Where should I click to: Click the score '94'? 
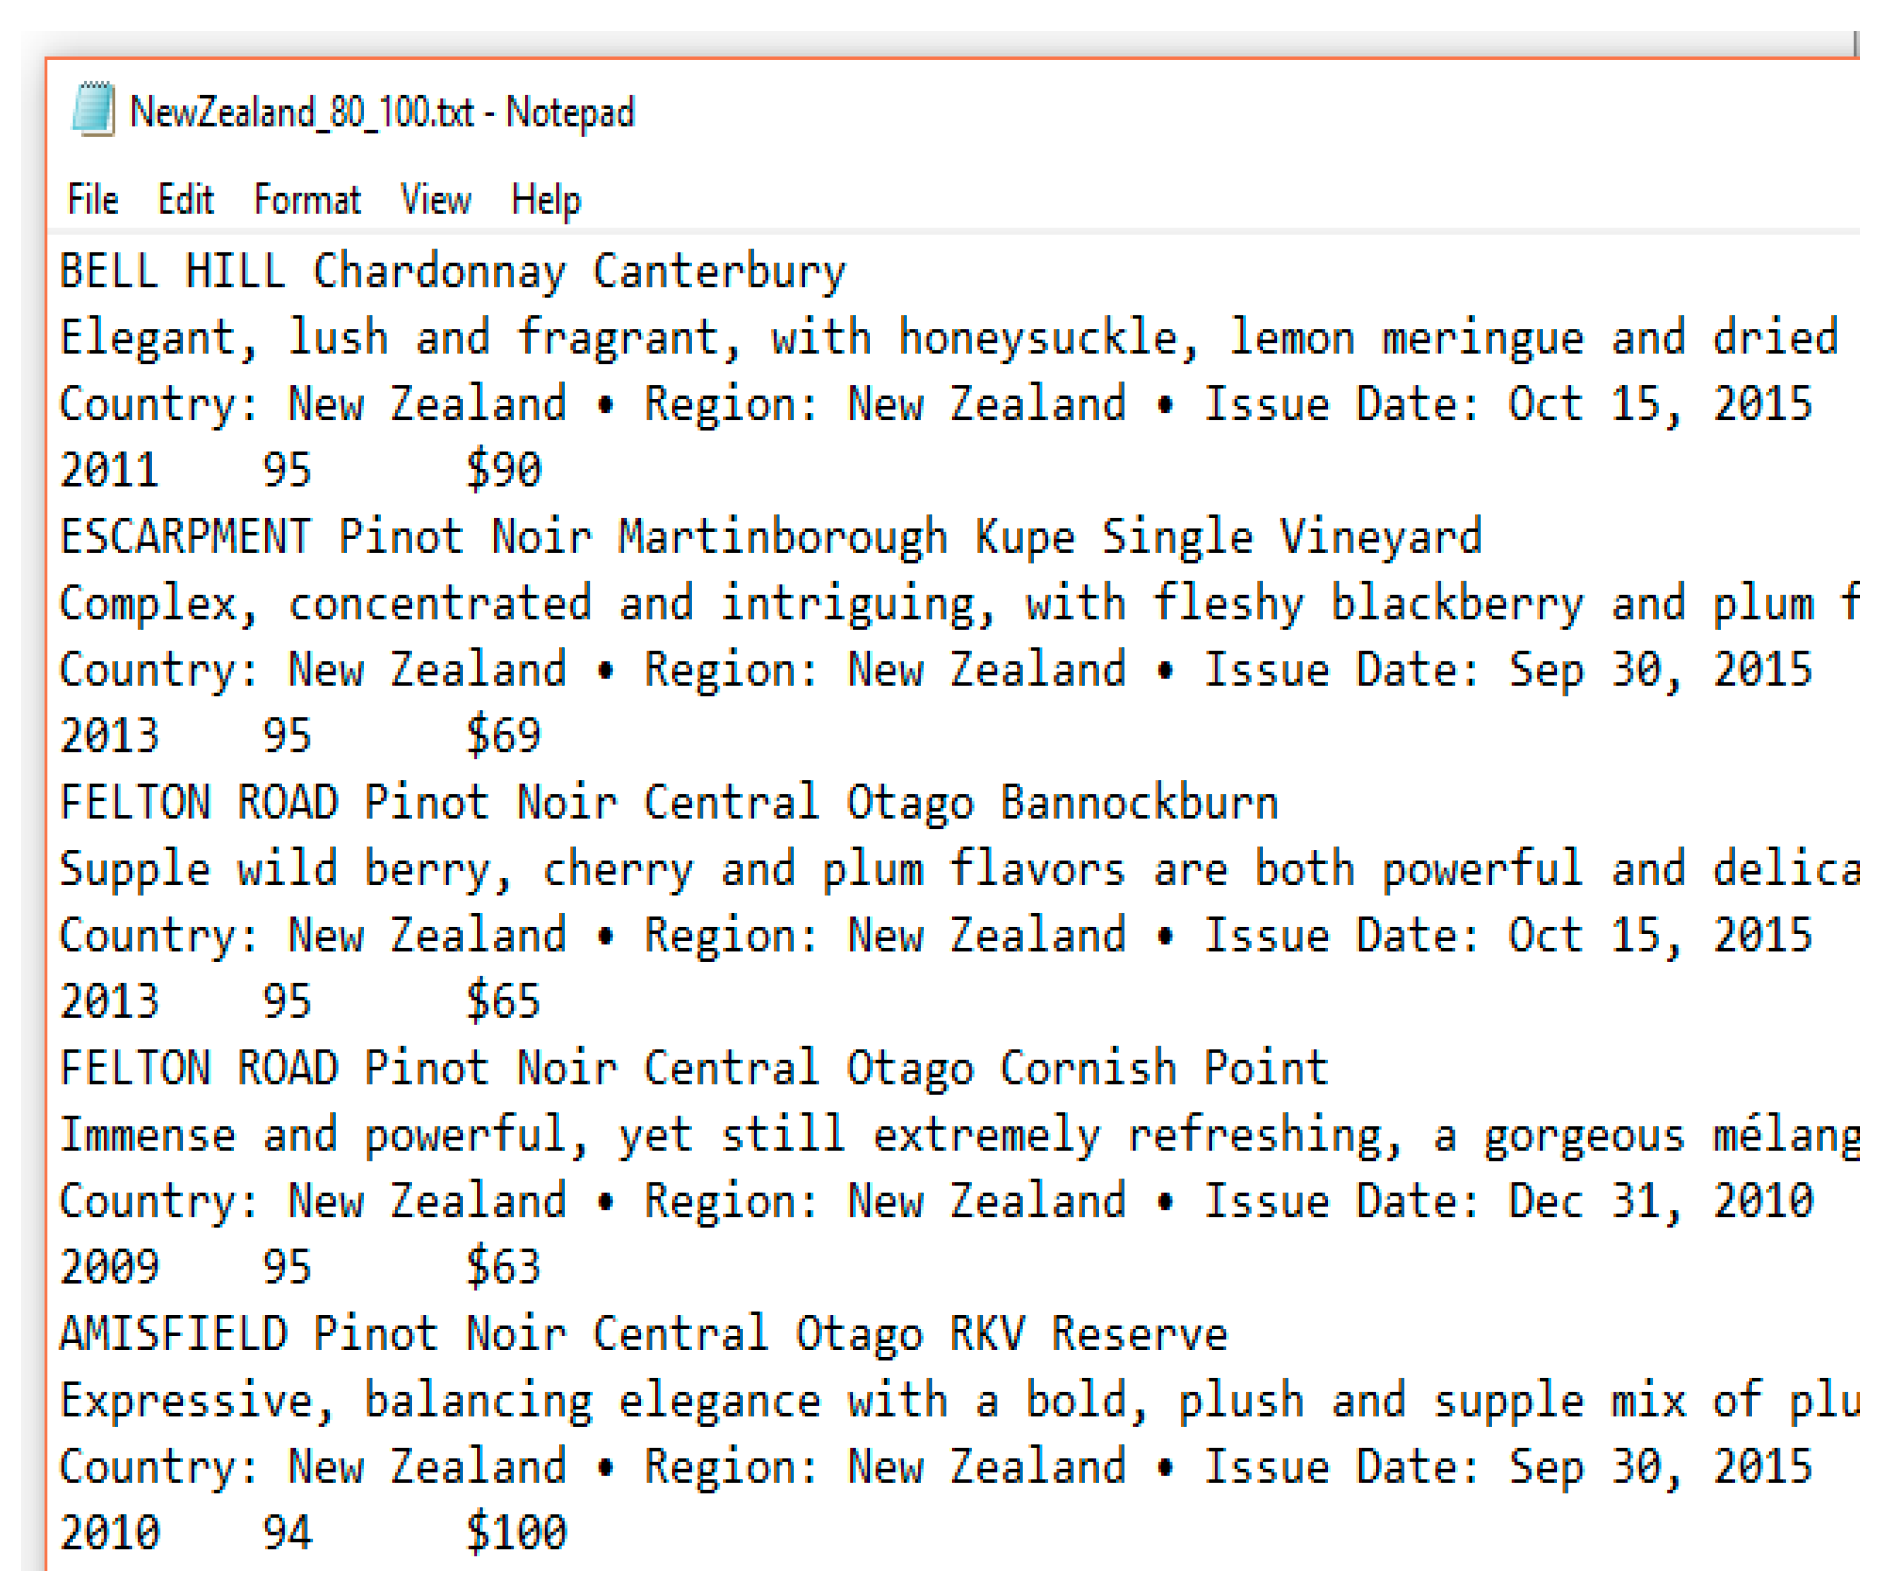(287, 1533)
